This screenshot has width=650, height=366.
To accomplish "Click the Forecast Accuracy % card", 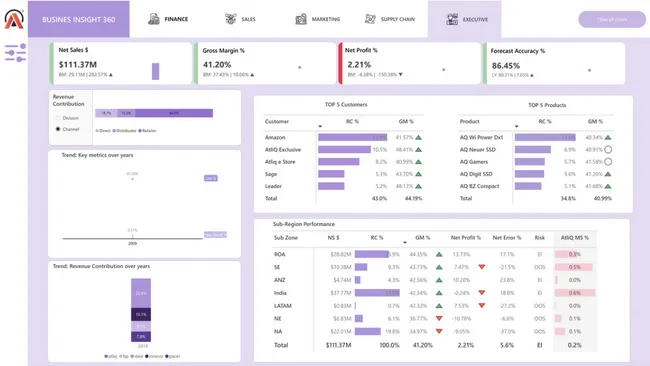I will click(x=554, y=63).
